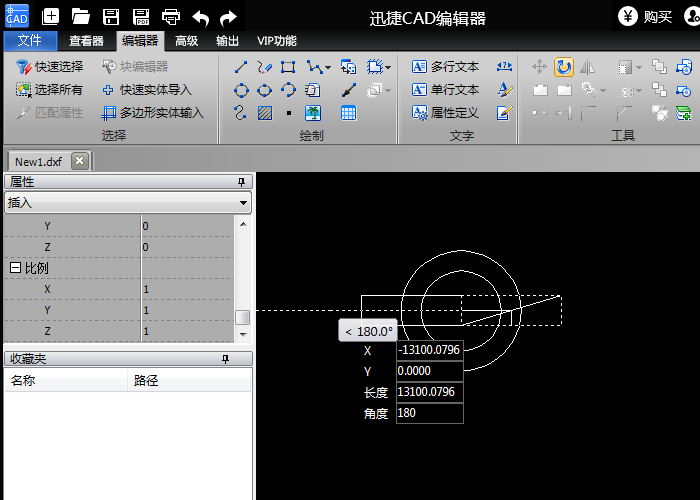
Task: Switch to the 查看器 ribbon tab
Action: click(x=86, y=41)
